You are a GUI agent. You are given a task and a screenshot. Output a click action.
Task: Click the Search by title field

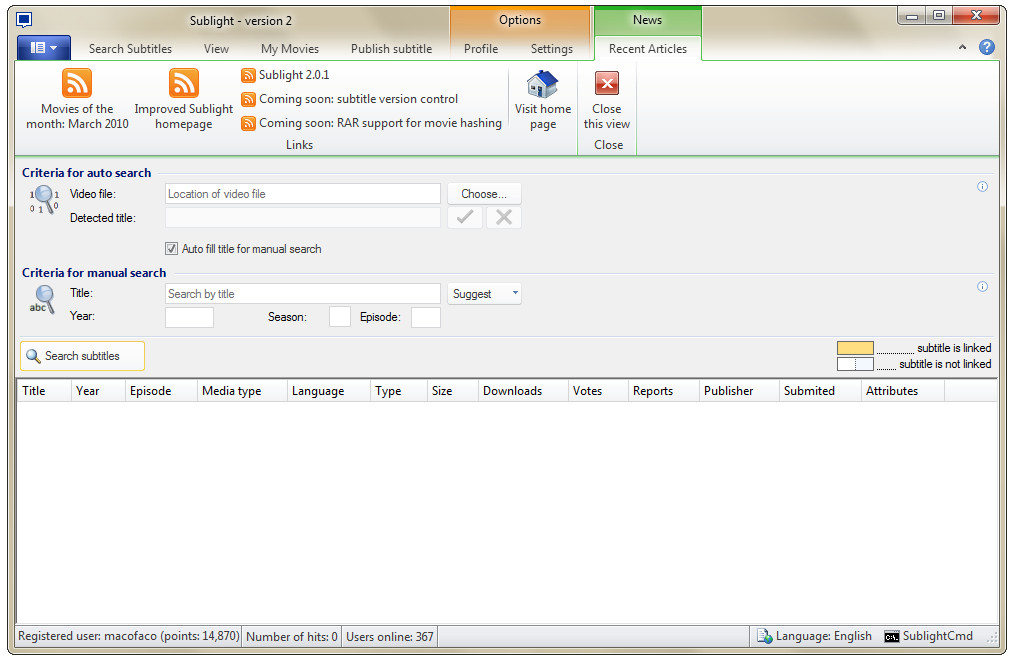[x=302, y=294]
